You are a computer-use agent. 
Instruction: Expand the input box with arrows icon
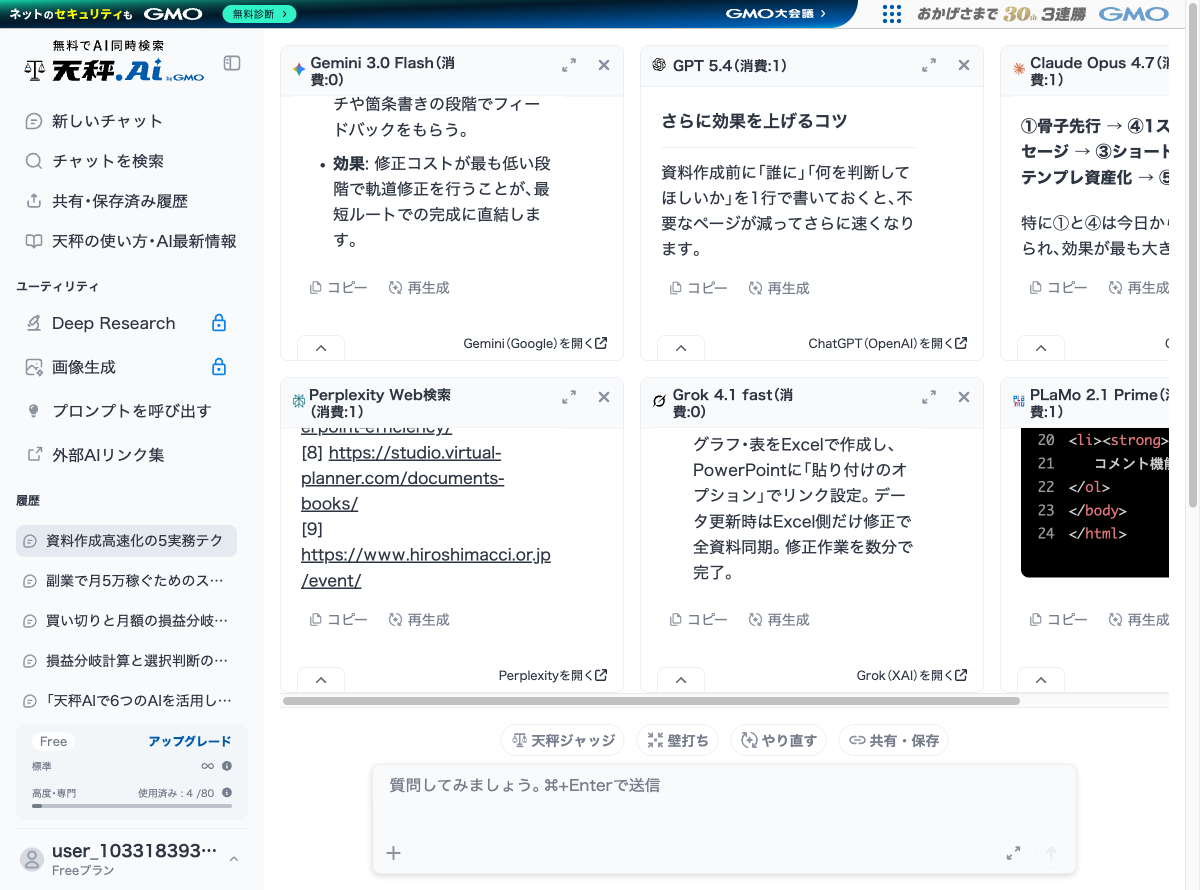coord(1013,853)
